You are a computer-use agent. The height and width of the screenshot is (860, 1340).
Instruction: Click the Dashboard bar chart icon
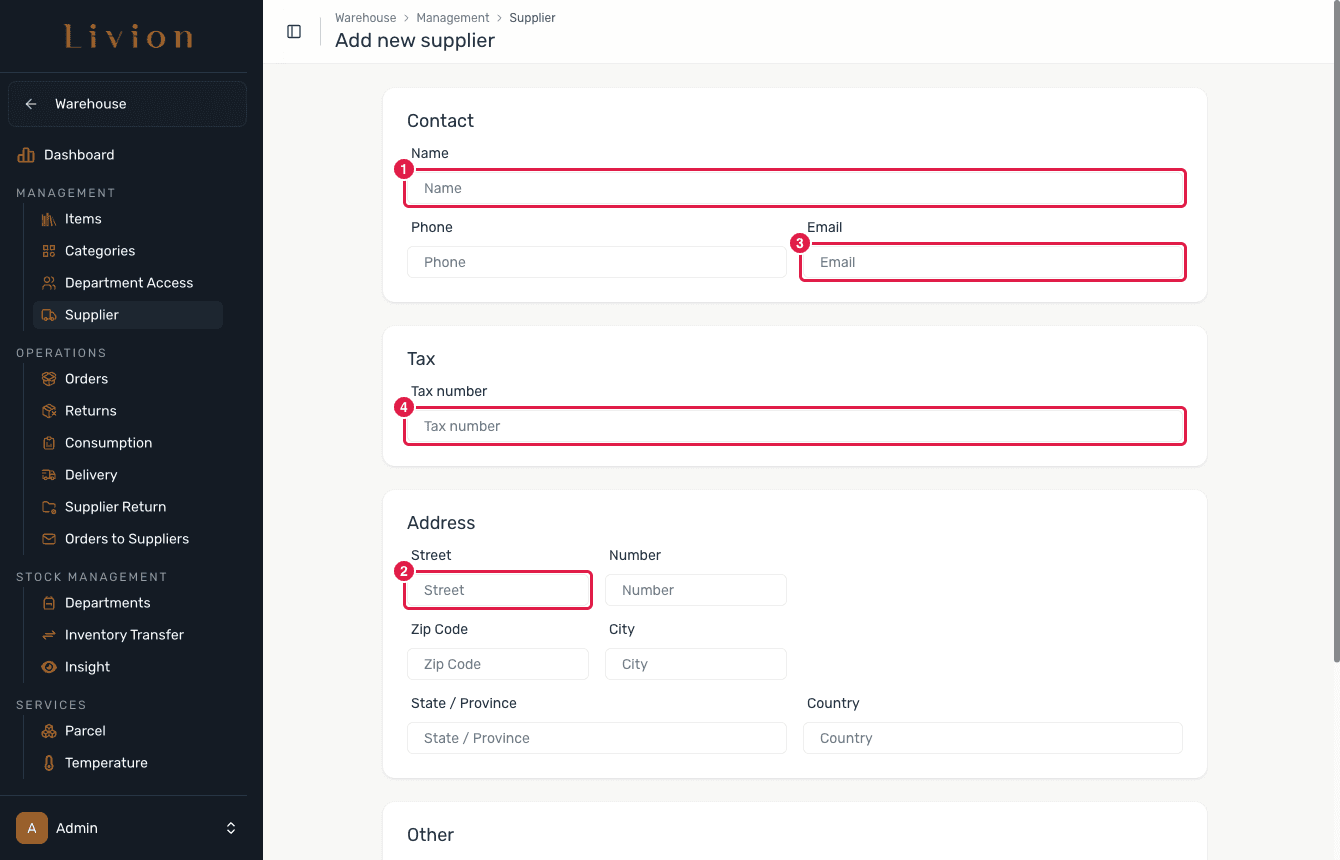[26, 155]
